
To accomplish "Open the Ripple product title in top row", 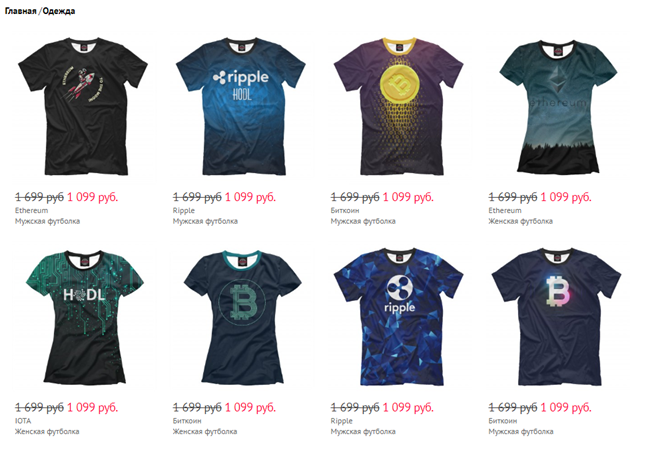I will click(x=184, y=211).
